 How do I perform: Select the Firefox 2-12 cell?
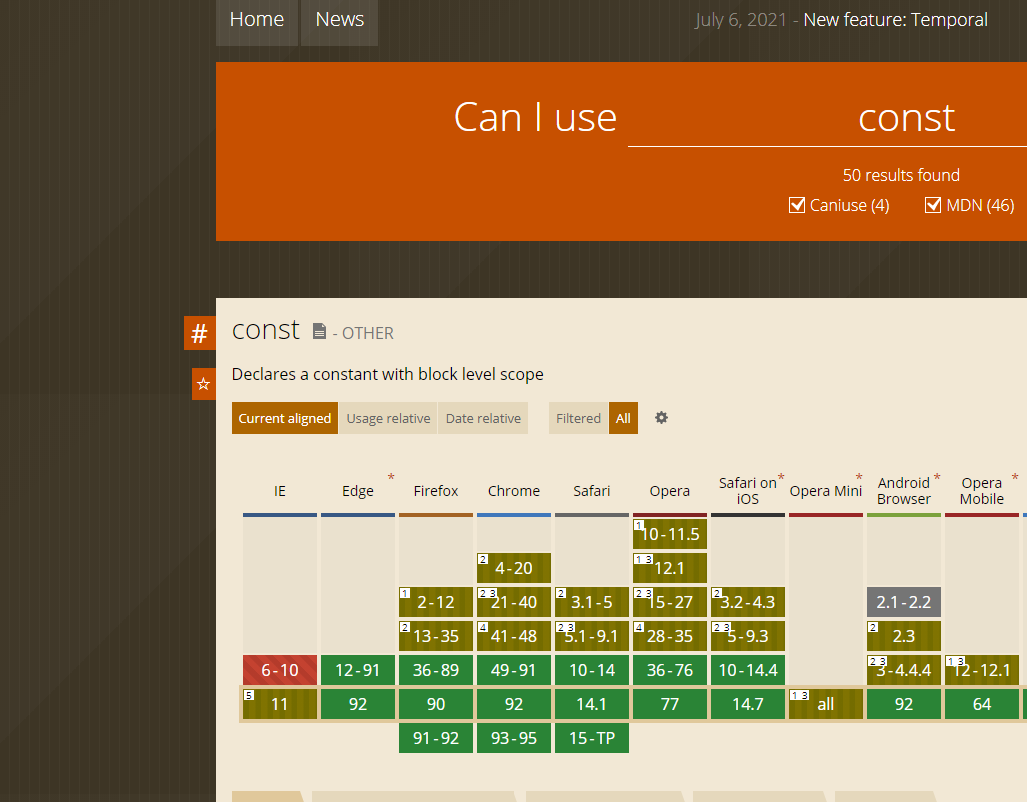point(436,602)
